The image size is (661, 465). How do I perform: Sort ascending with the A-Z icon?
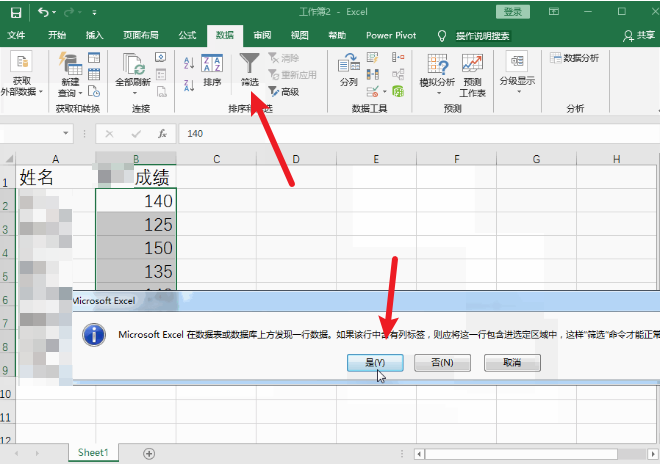(x=189, y=63)
